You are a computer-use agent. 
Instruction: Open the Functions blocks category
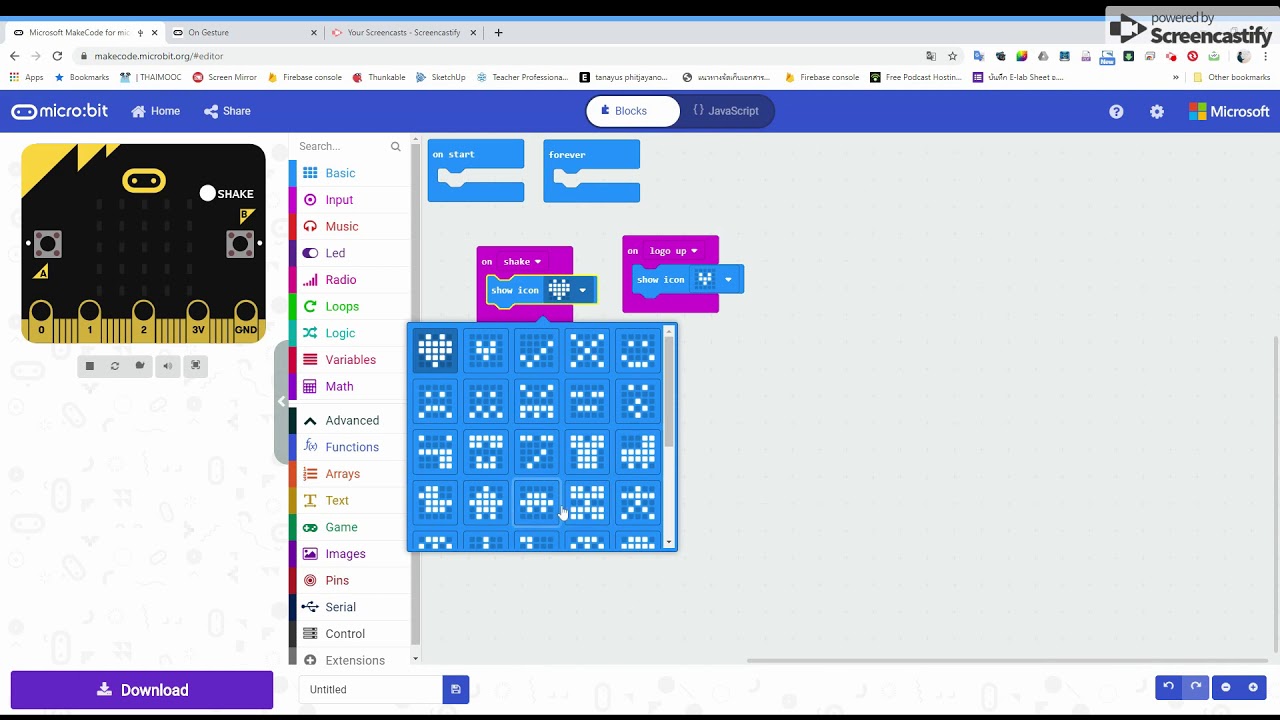350,447
